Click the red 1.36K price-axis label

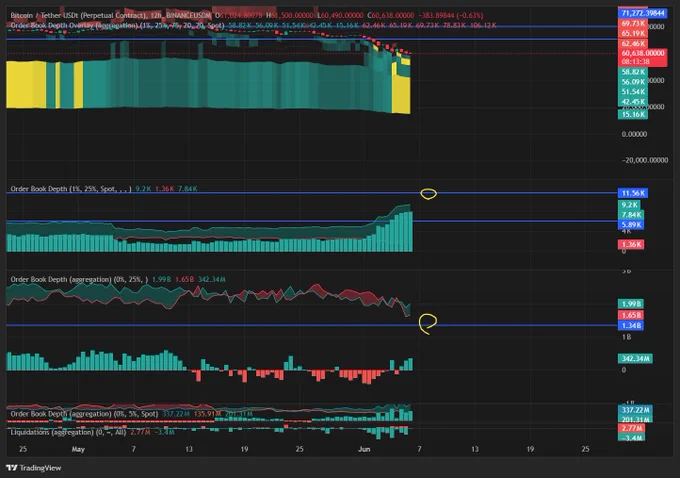[631, 245]
